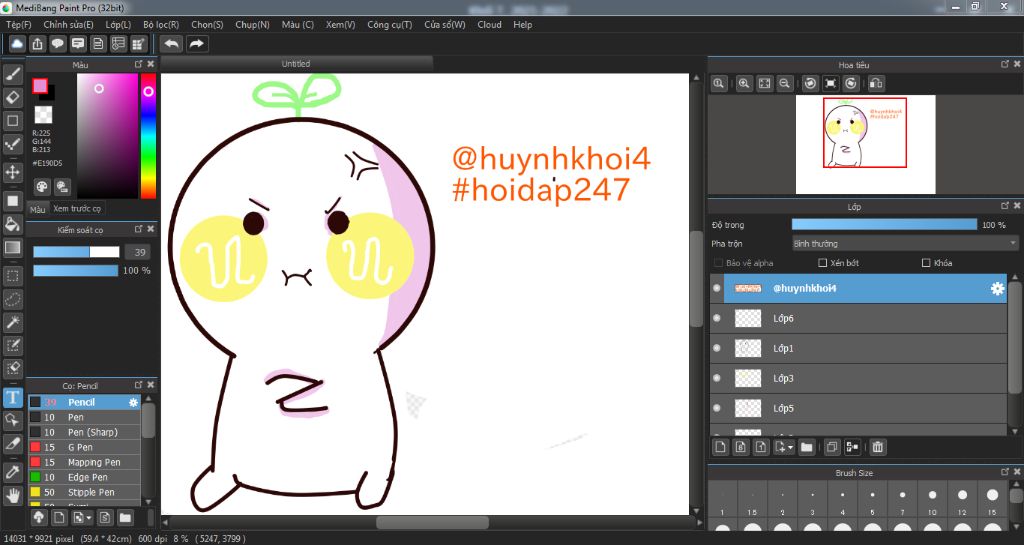Enable the Bảo vệ alpha checkbox
This screenshot has width=1024, height=545.
point(718,262)
